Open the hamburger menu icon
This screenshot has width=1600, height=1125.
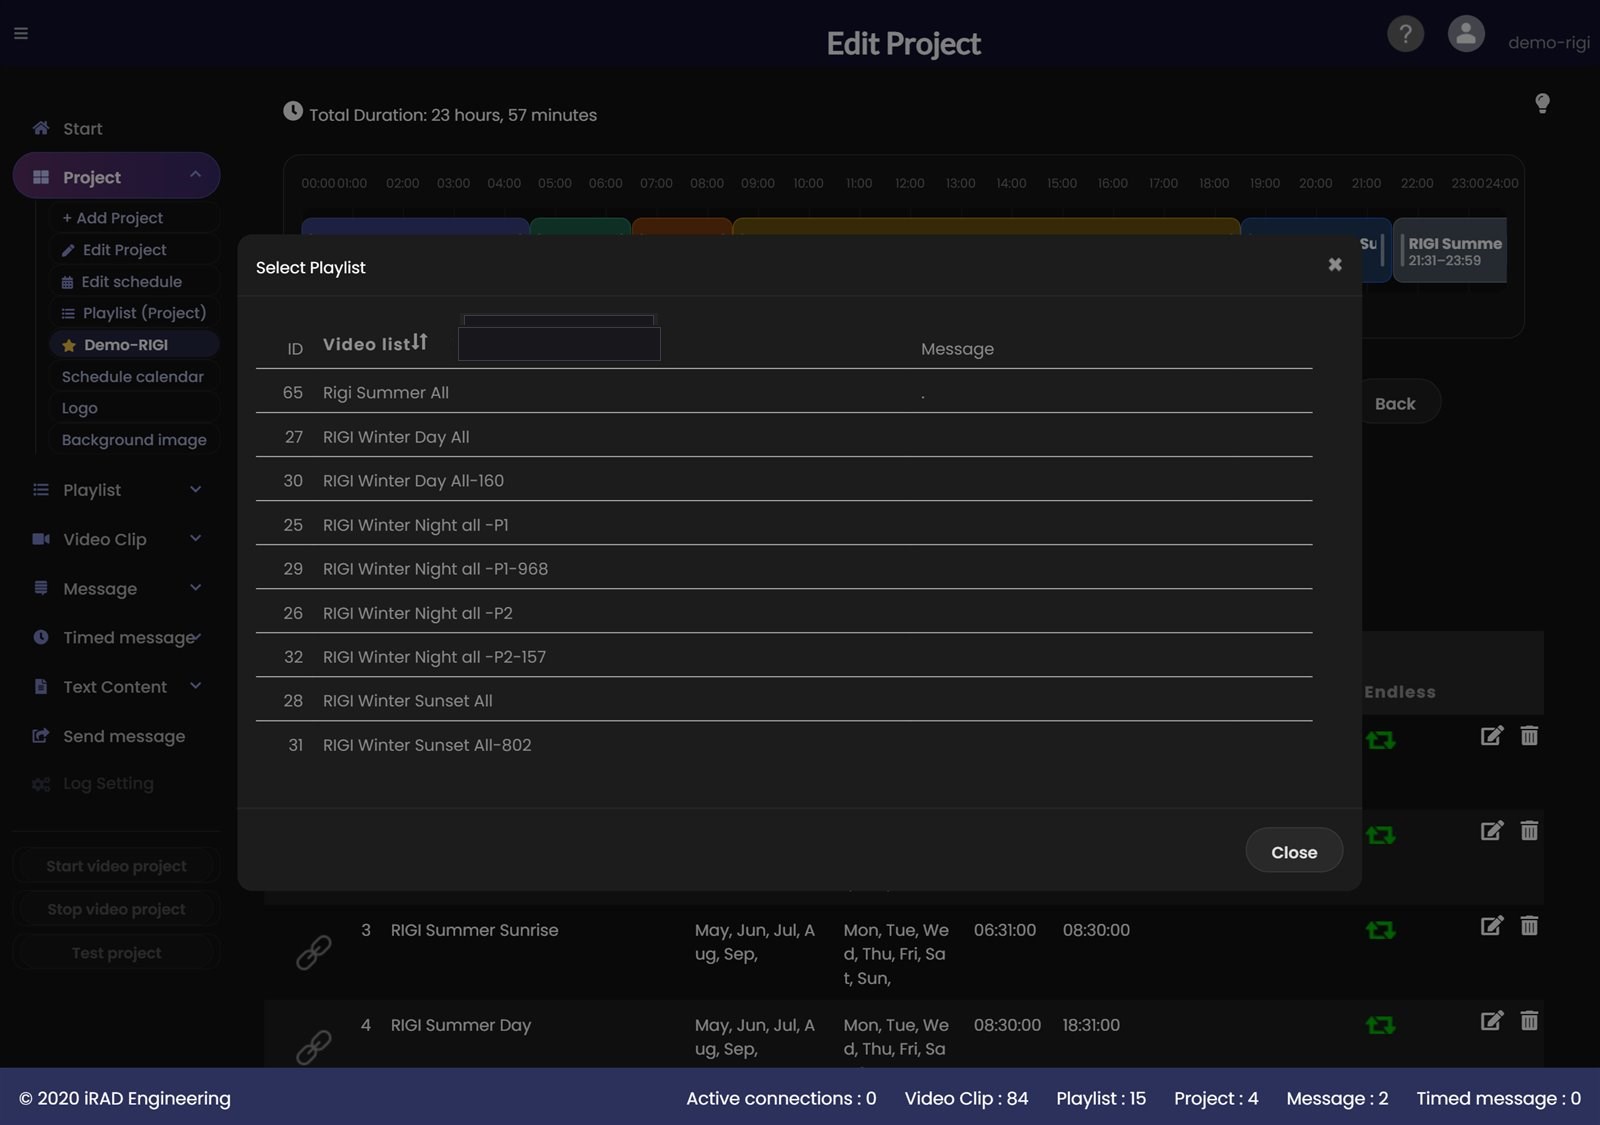[20, 33]
